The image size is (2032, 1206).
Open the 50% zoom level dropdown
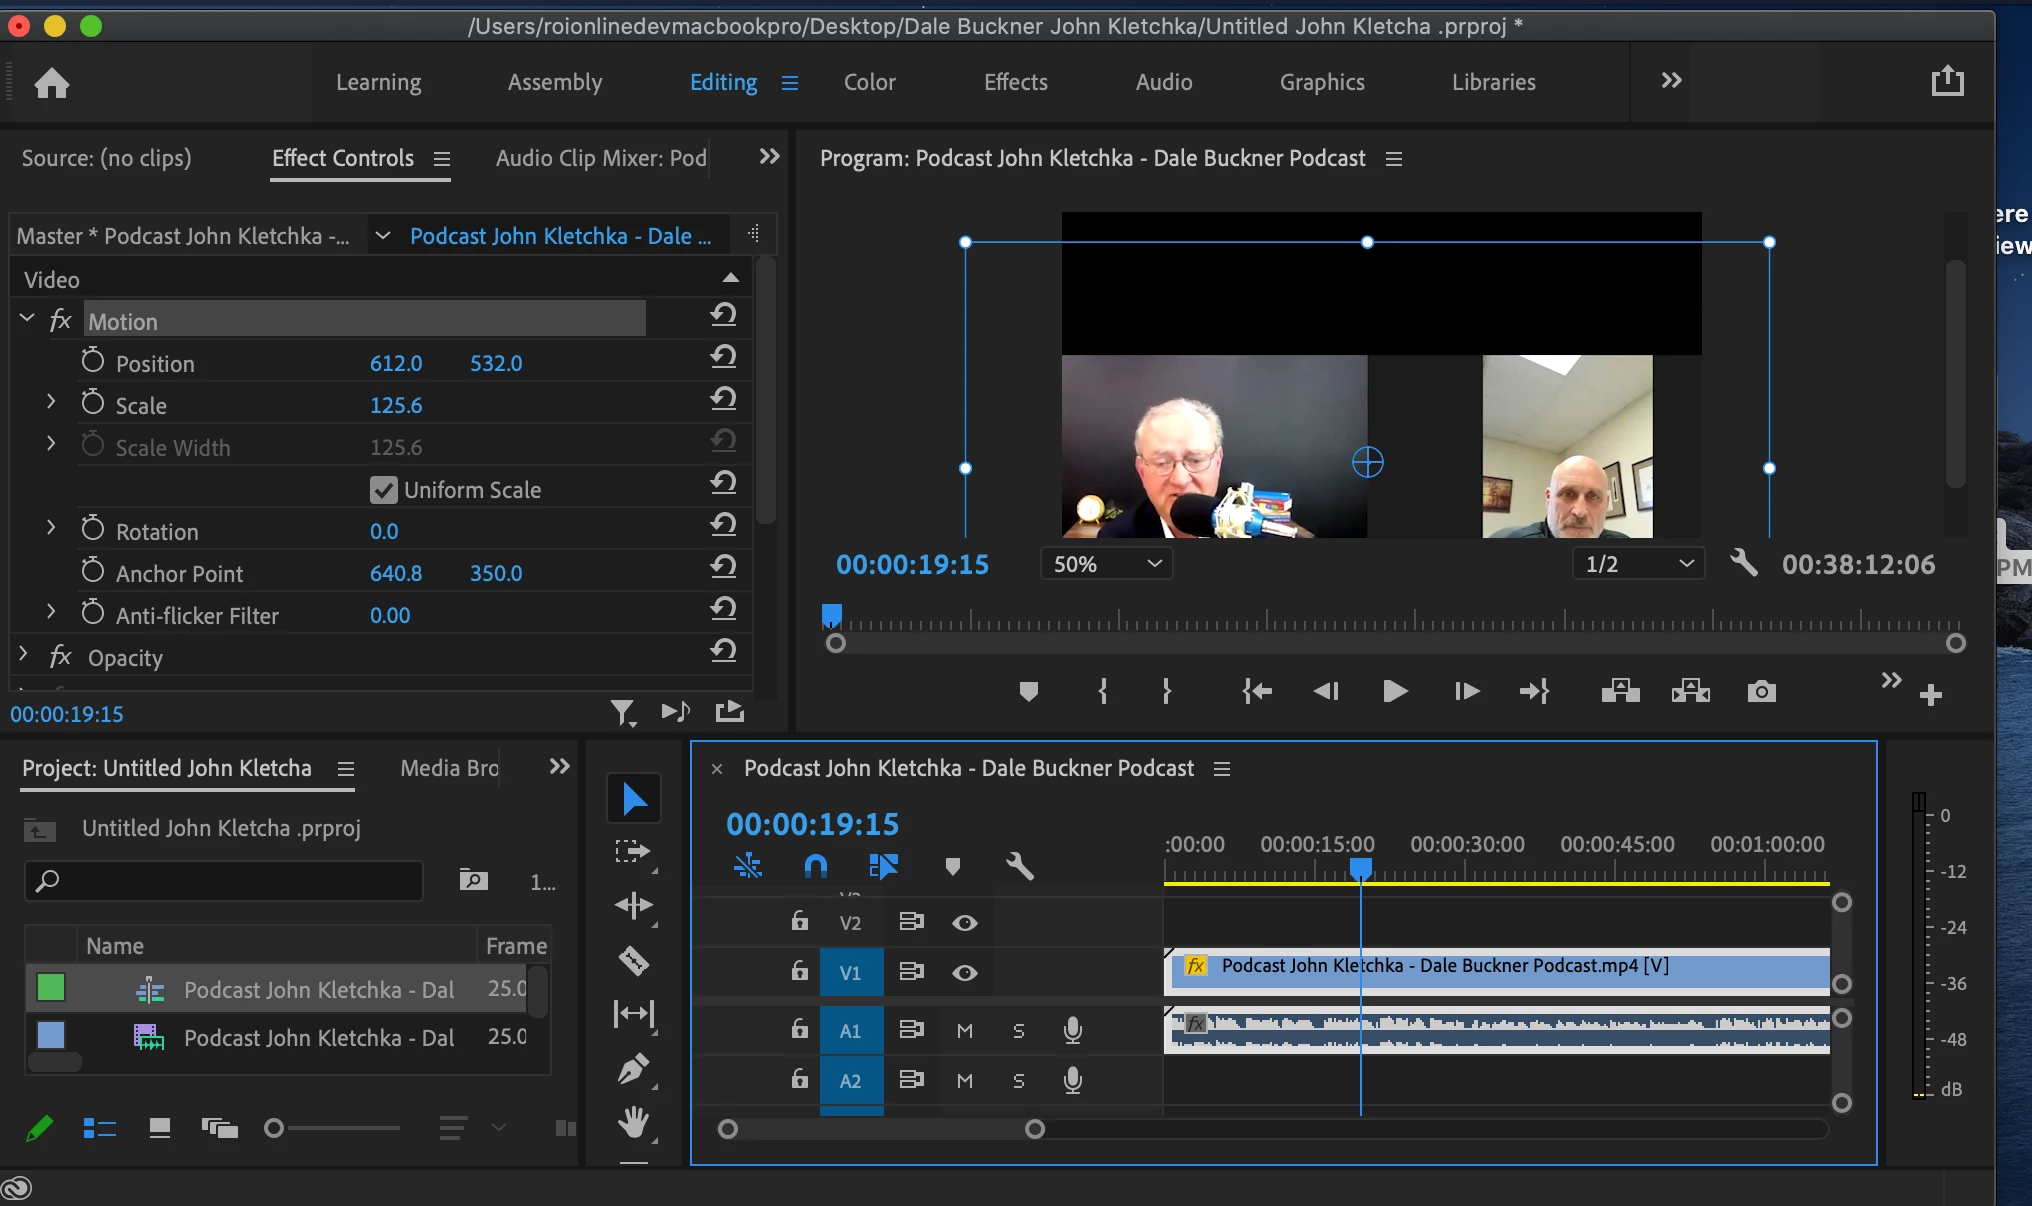point(1106,564)
